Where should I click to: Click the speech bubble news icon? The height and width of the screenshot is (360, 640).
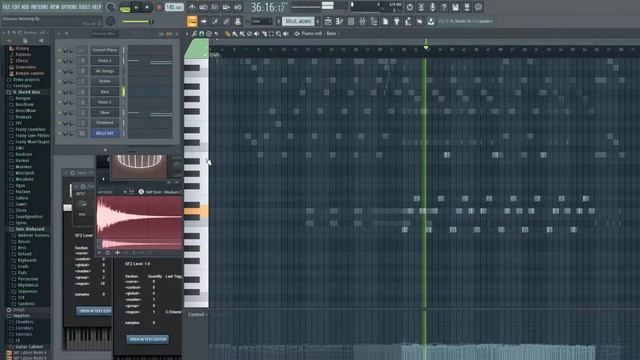[478, 7]
